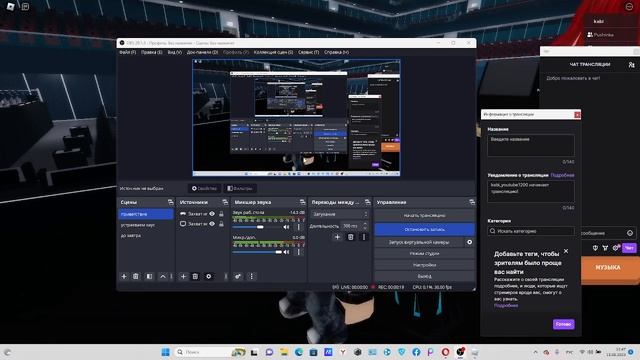Click Искать категорию search field

[x=531, y=231]
